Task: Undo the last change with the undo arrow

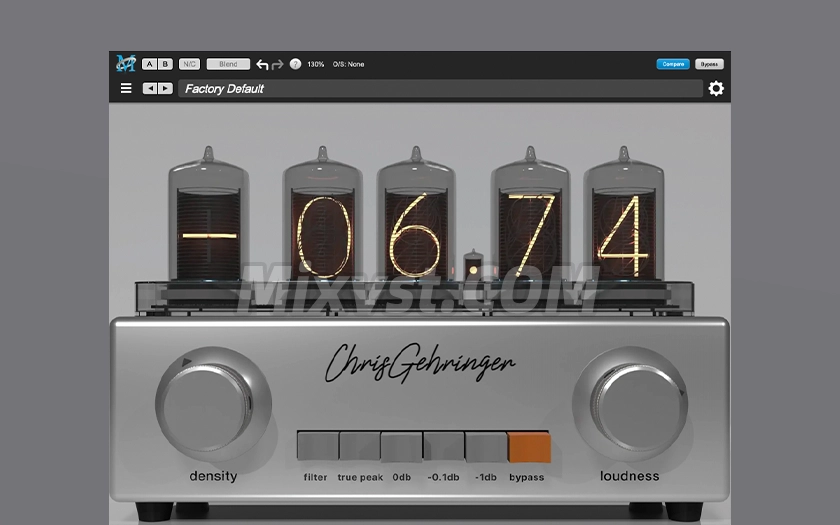Action: tap(262, 64)
